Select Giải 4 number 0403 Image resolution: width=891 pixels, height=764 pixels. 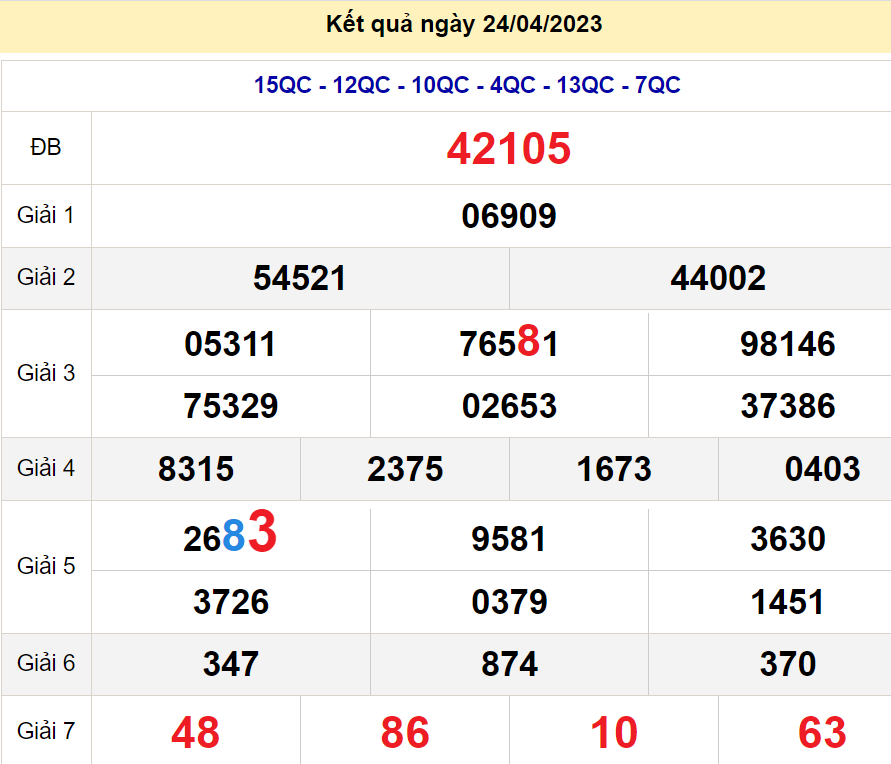[x=822, y=469]
